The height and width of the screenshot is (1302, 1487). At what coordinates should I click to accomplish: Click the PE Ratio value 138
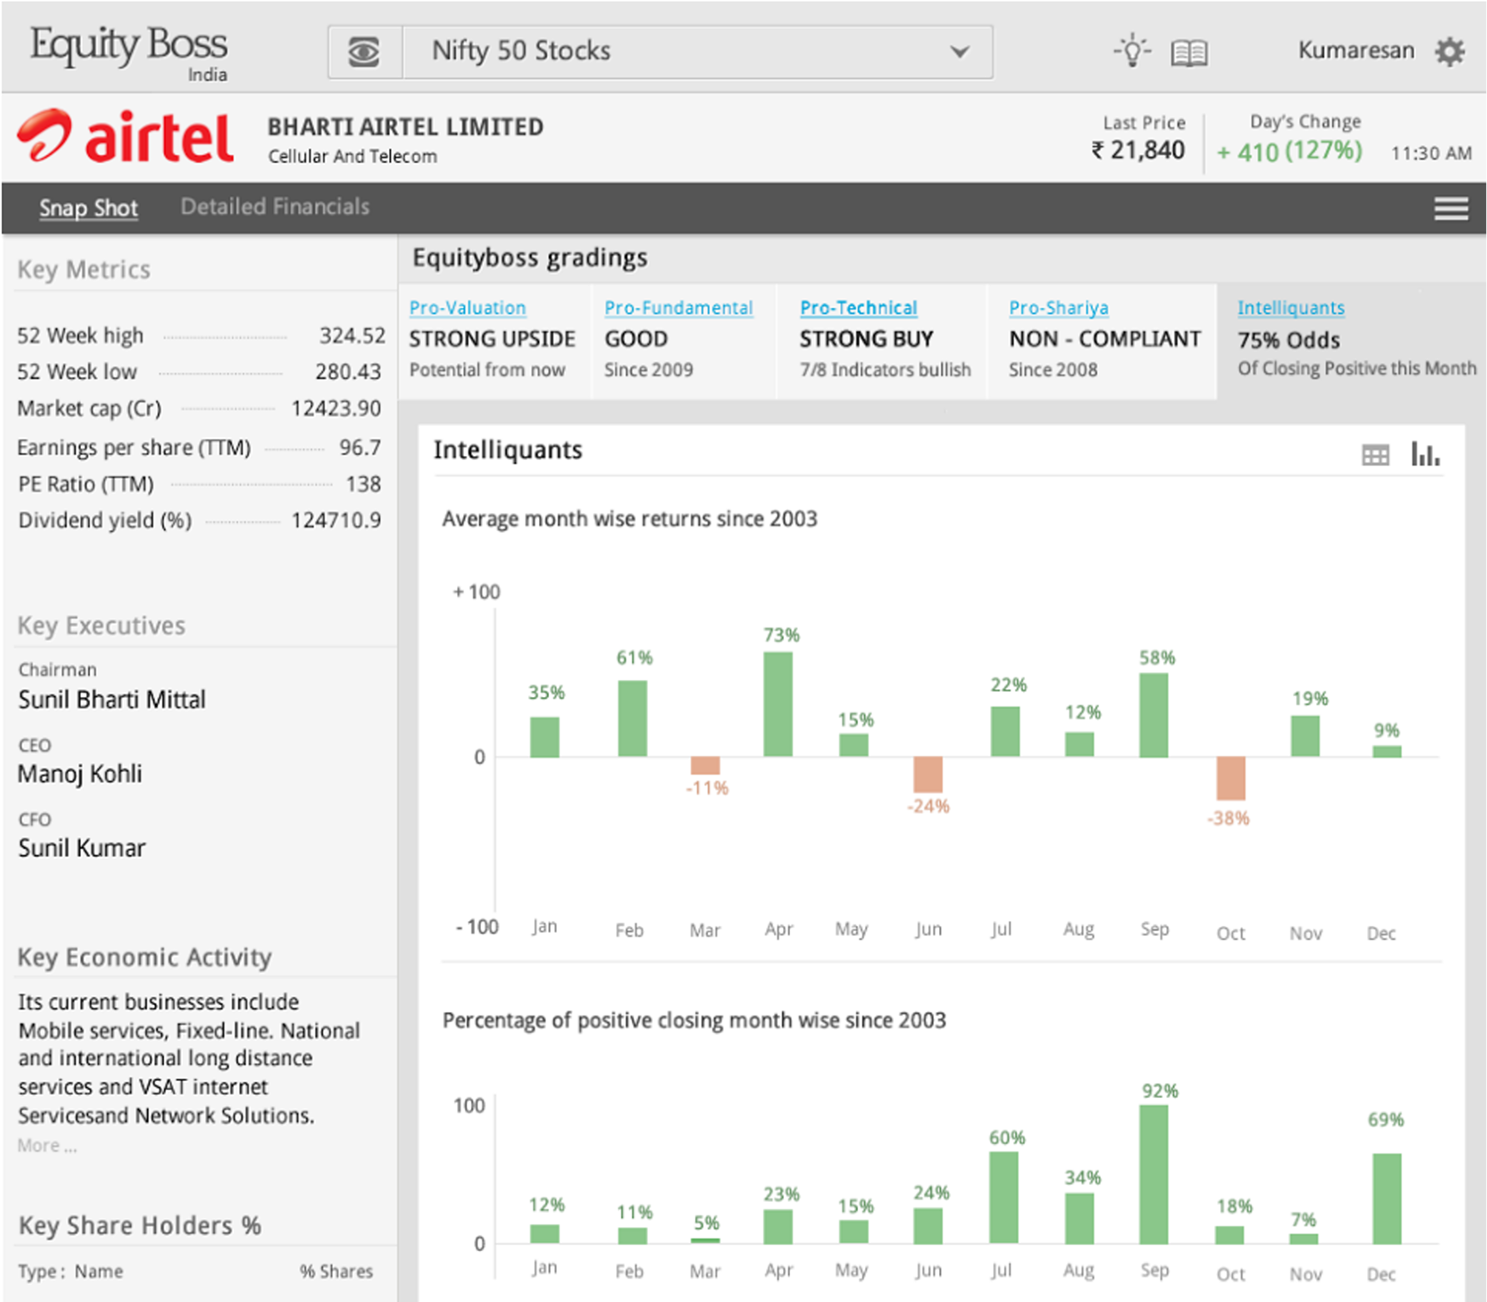click(x=363, y=484)
